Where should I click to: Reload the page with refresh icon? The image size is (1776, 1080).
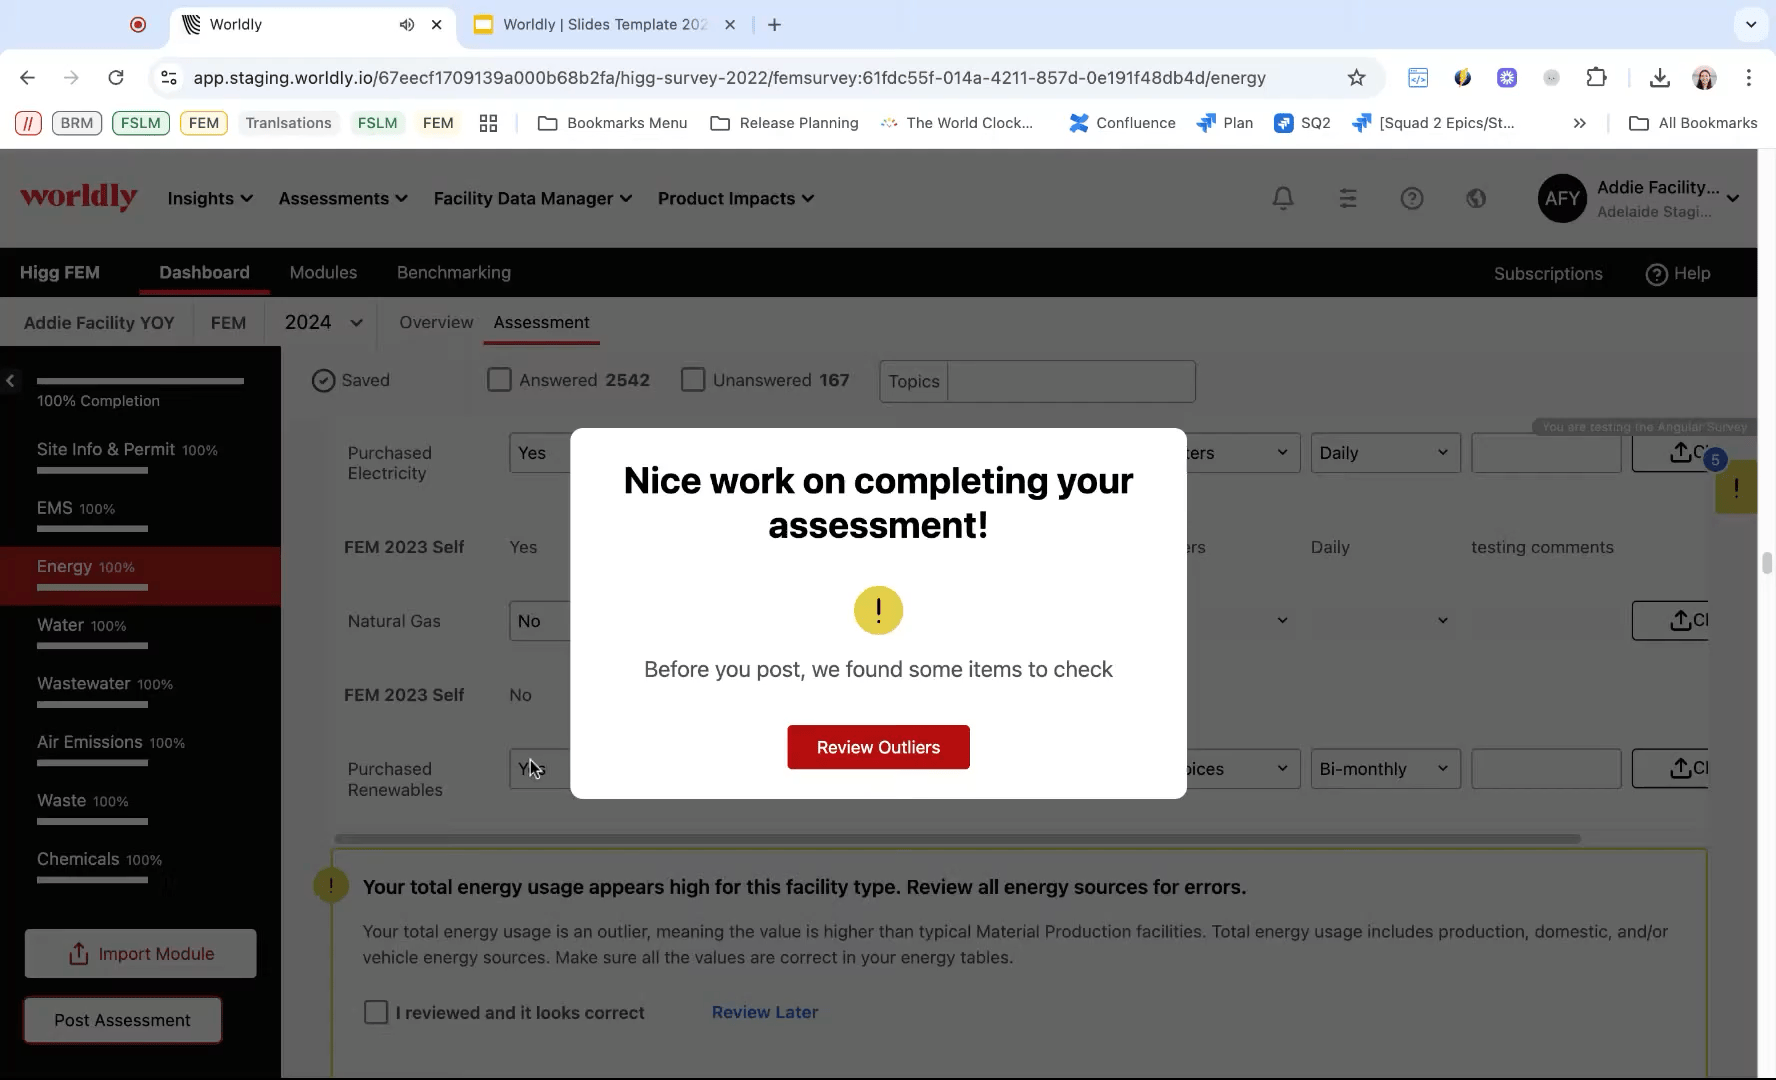pos(116,77)
